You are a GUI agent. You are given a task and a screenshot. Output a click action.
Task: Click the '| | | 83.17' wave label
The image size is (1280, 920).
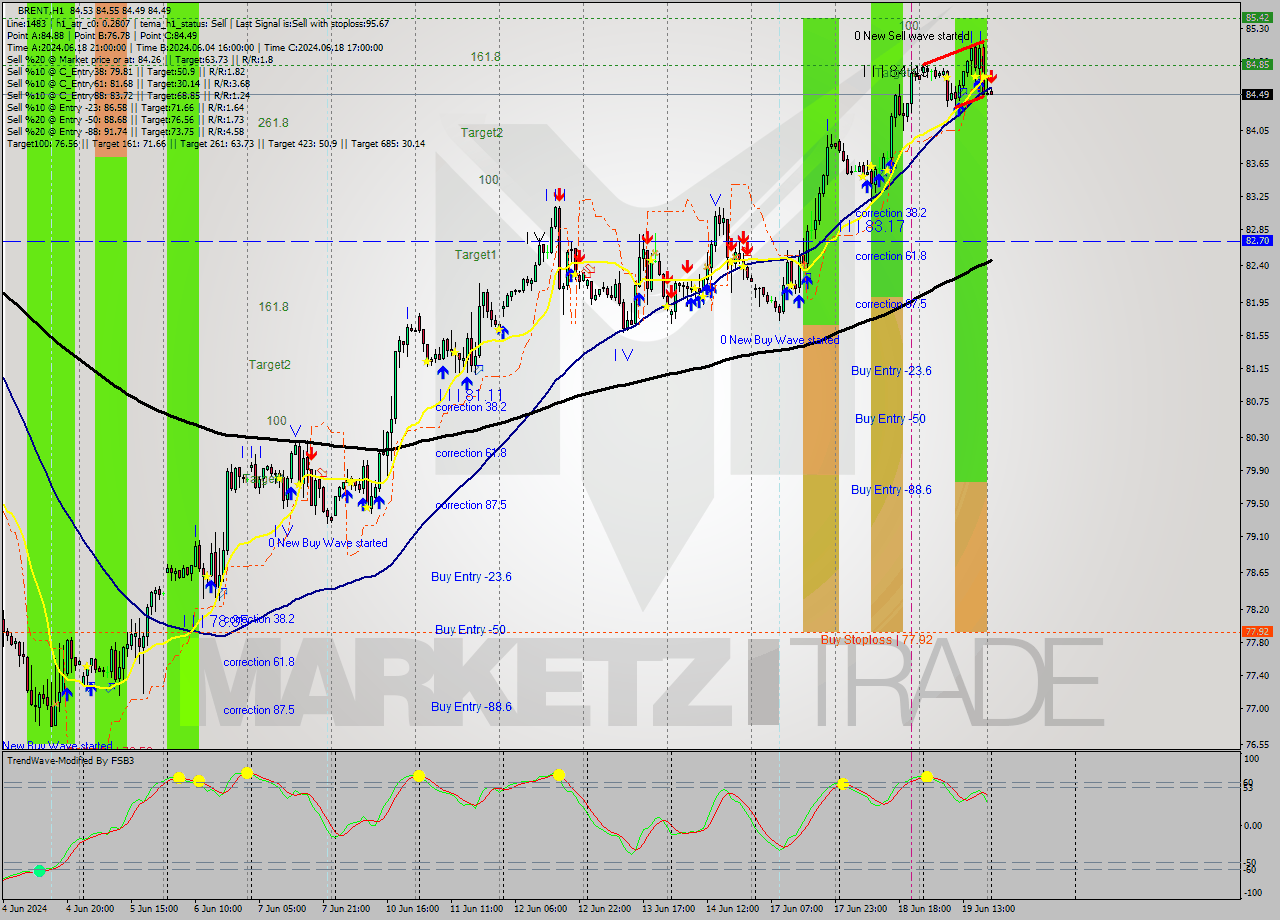pyautogui.click(x=872, y=227)
